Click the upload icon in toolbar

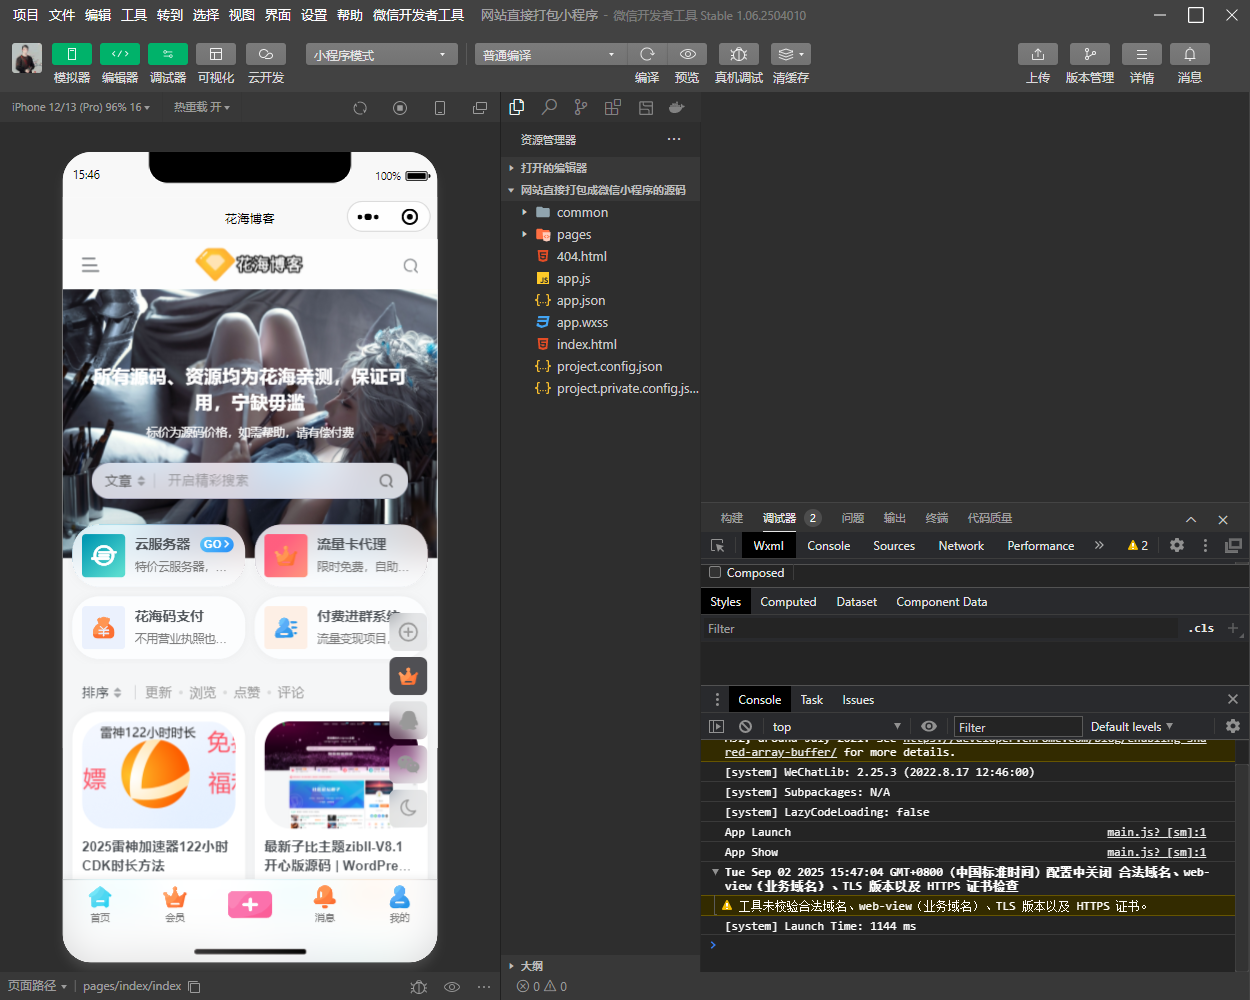1037,54
